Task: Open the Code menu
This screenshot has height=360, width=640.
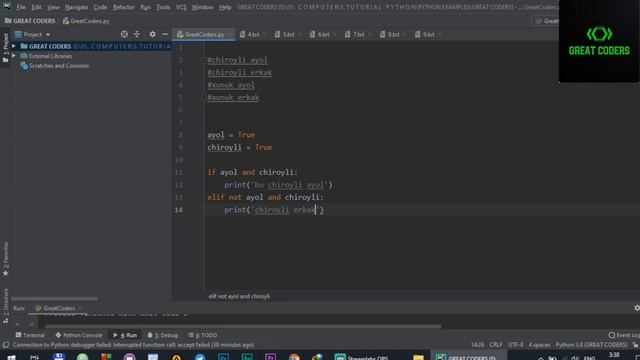Action: pyautogui.click(x=100, y=7)
